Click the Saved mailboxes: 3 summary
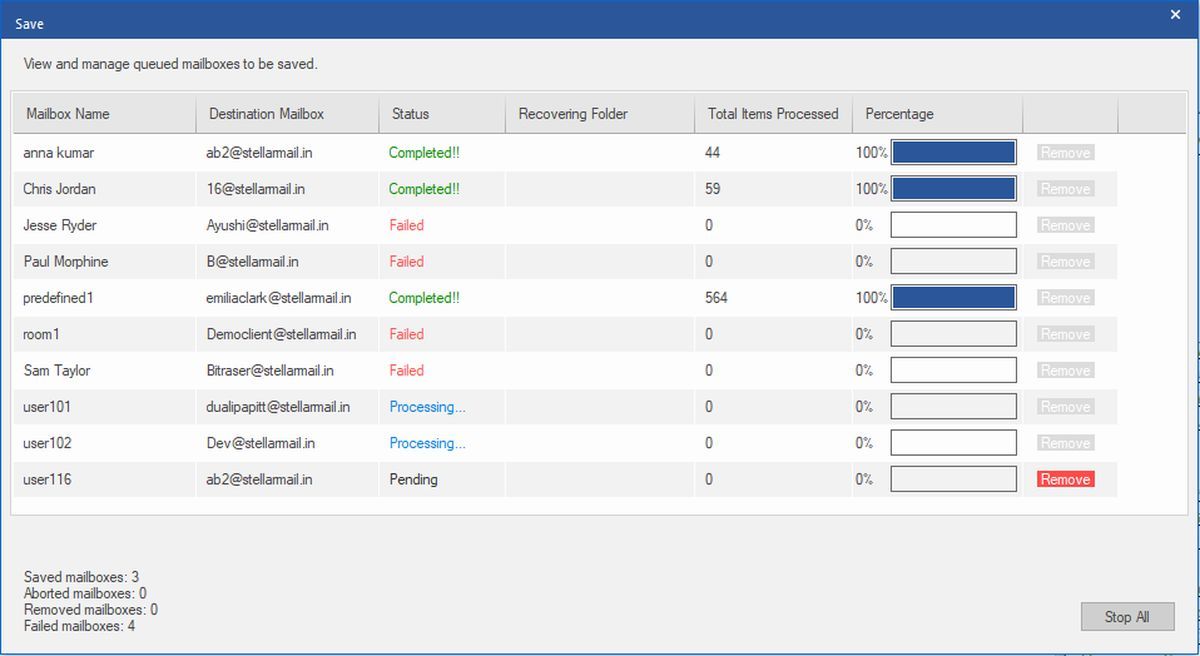 click(x=81, y=577)
